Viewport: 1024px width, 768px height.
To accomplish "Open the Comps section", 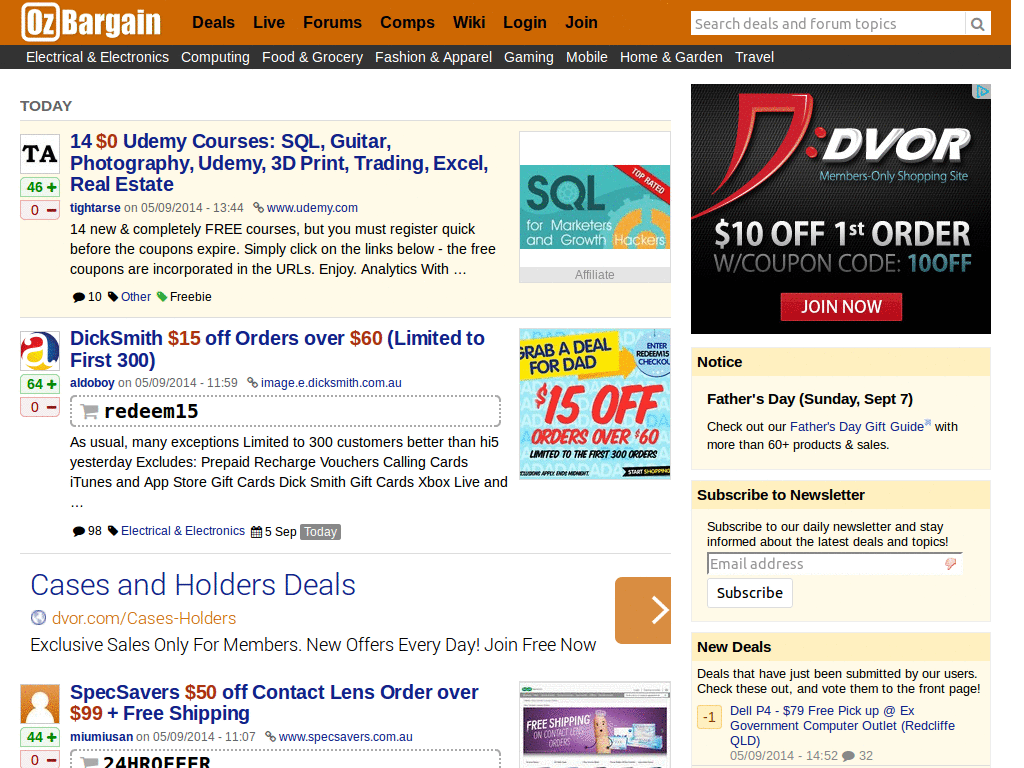I will coord(408,23).
